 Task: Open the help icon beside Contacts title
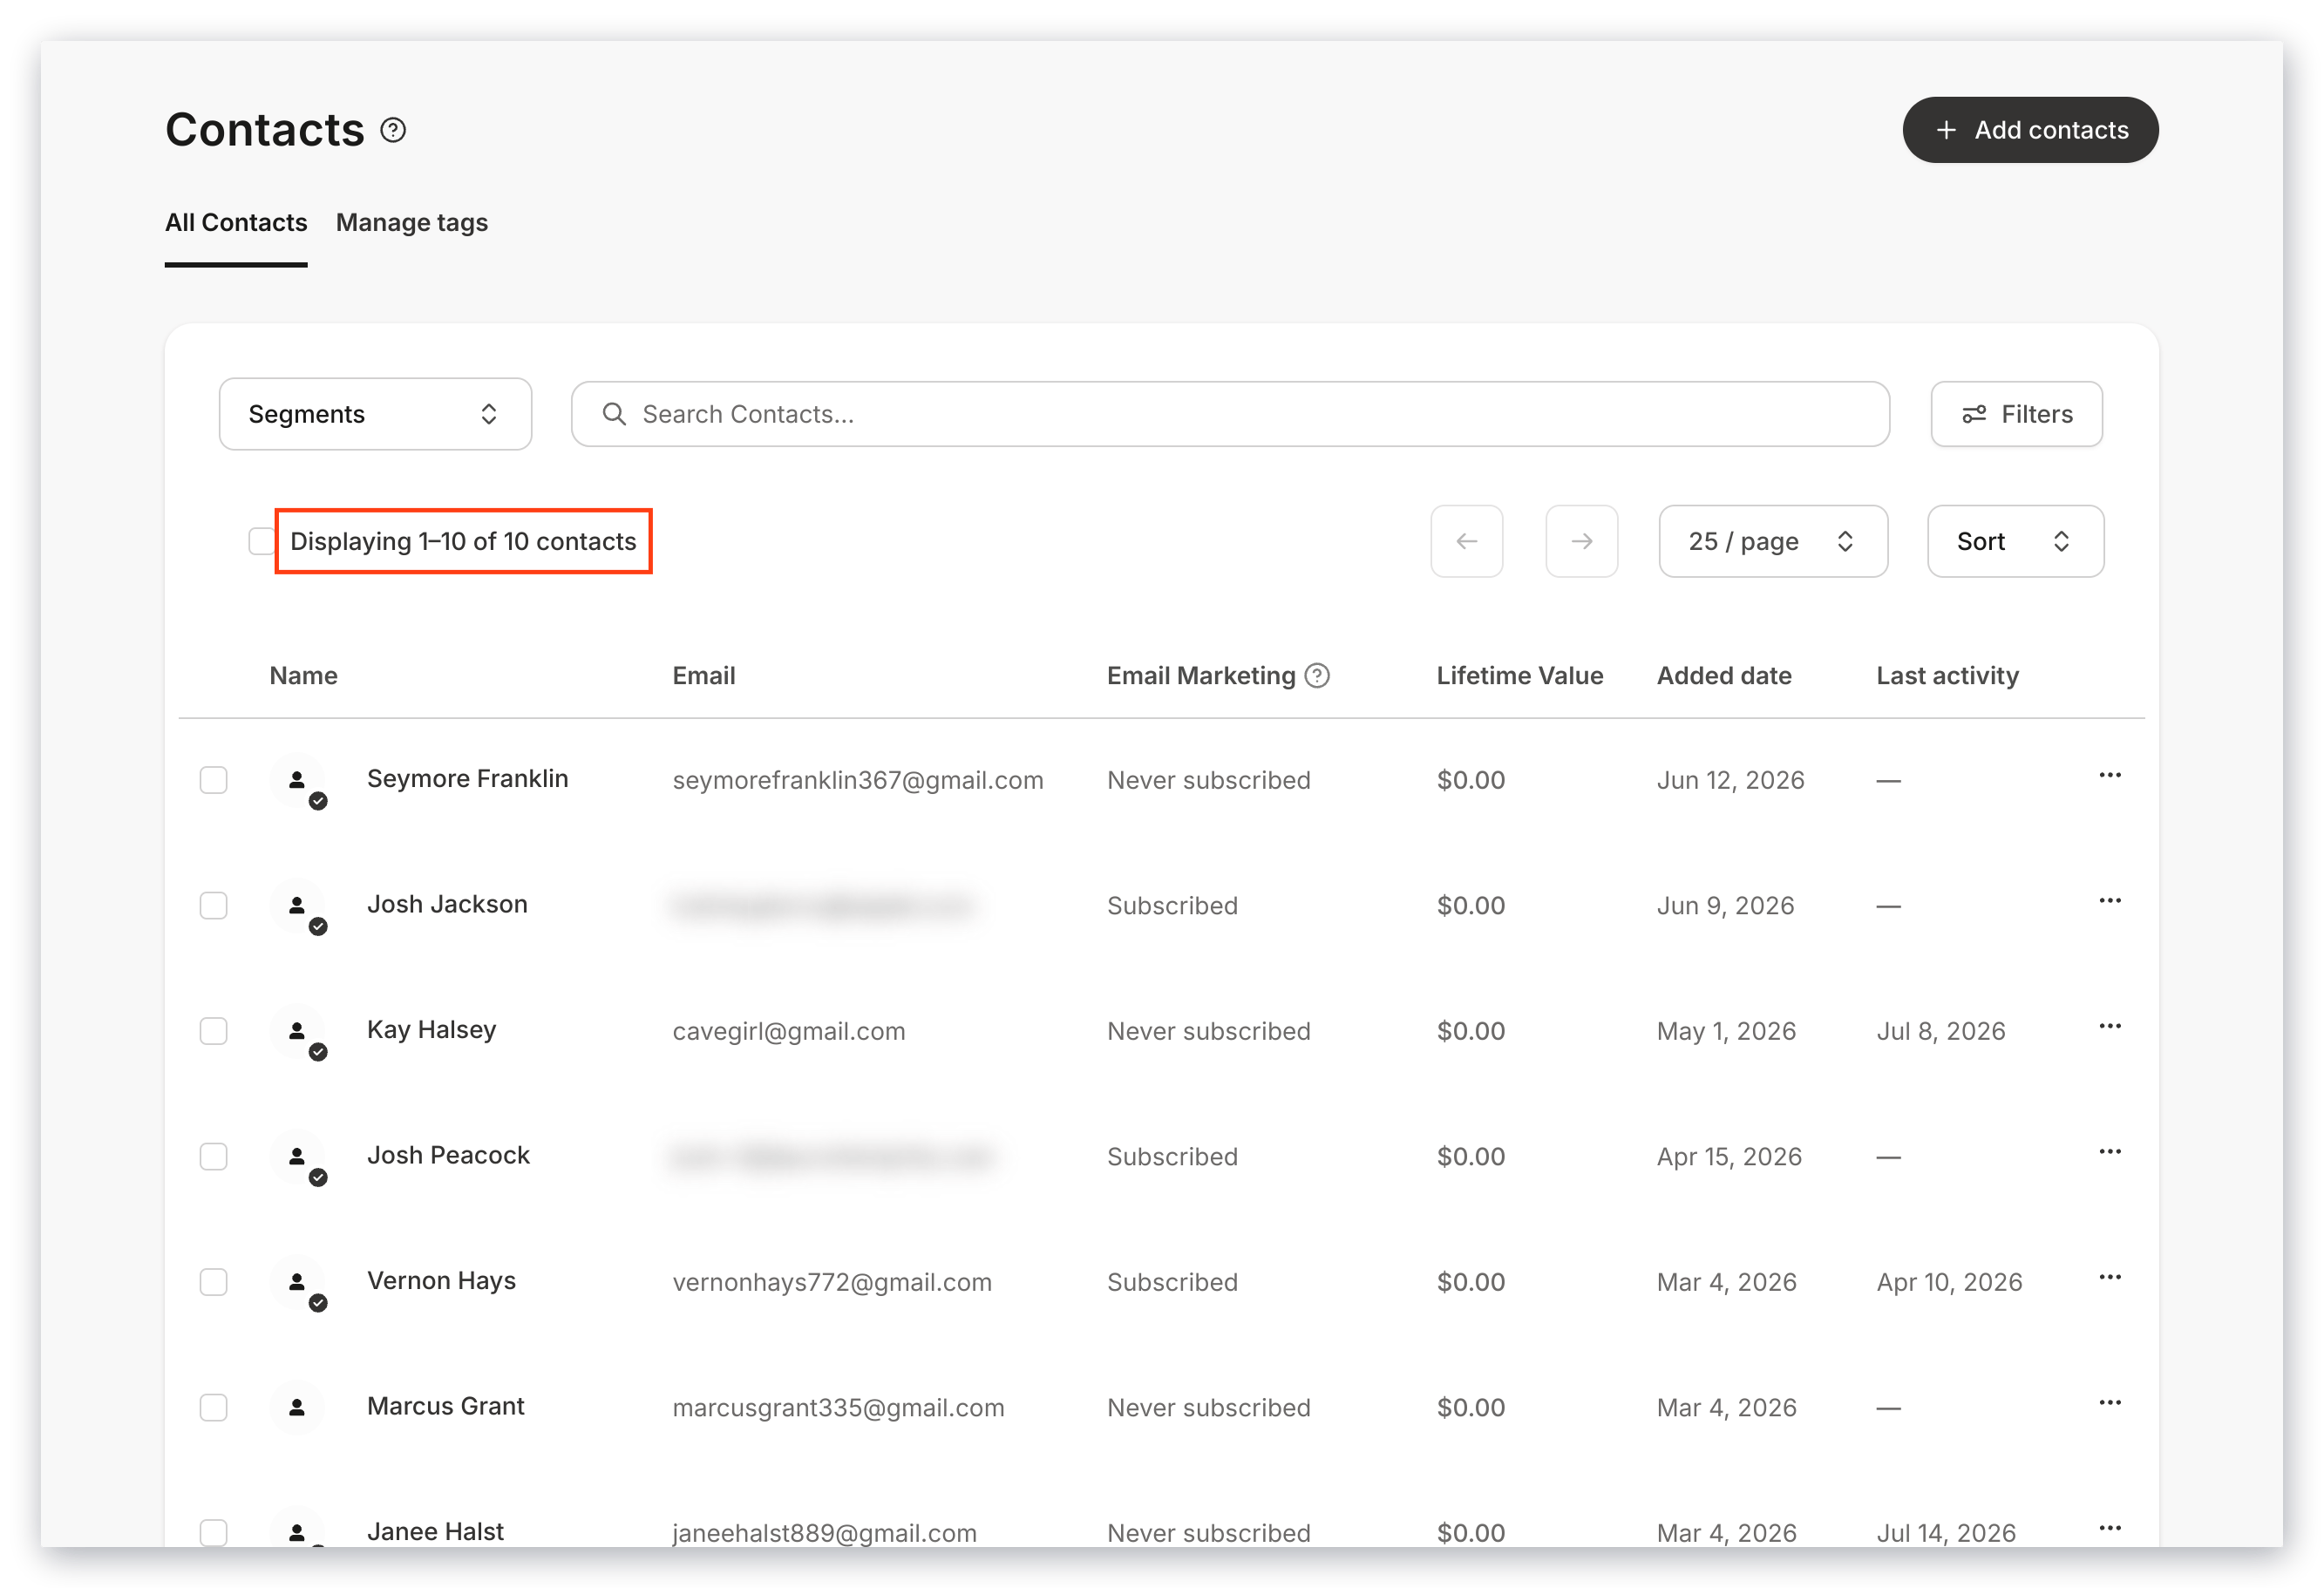(393, 130)
